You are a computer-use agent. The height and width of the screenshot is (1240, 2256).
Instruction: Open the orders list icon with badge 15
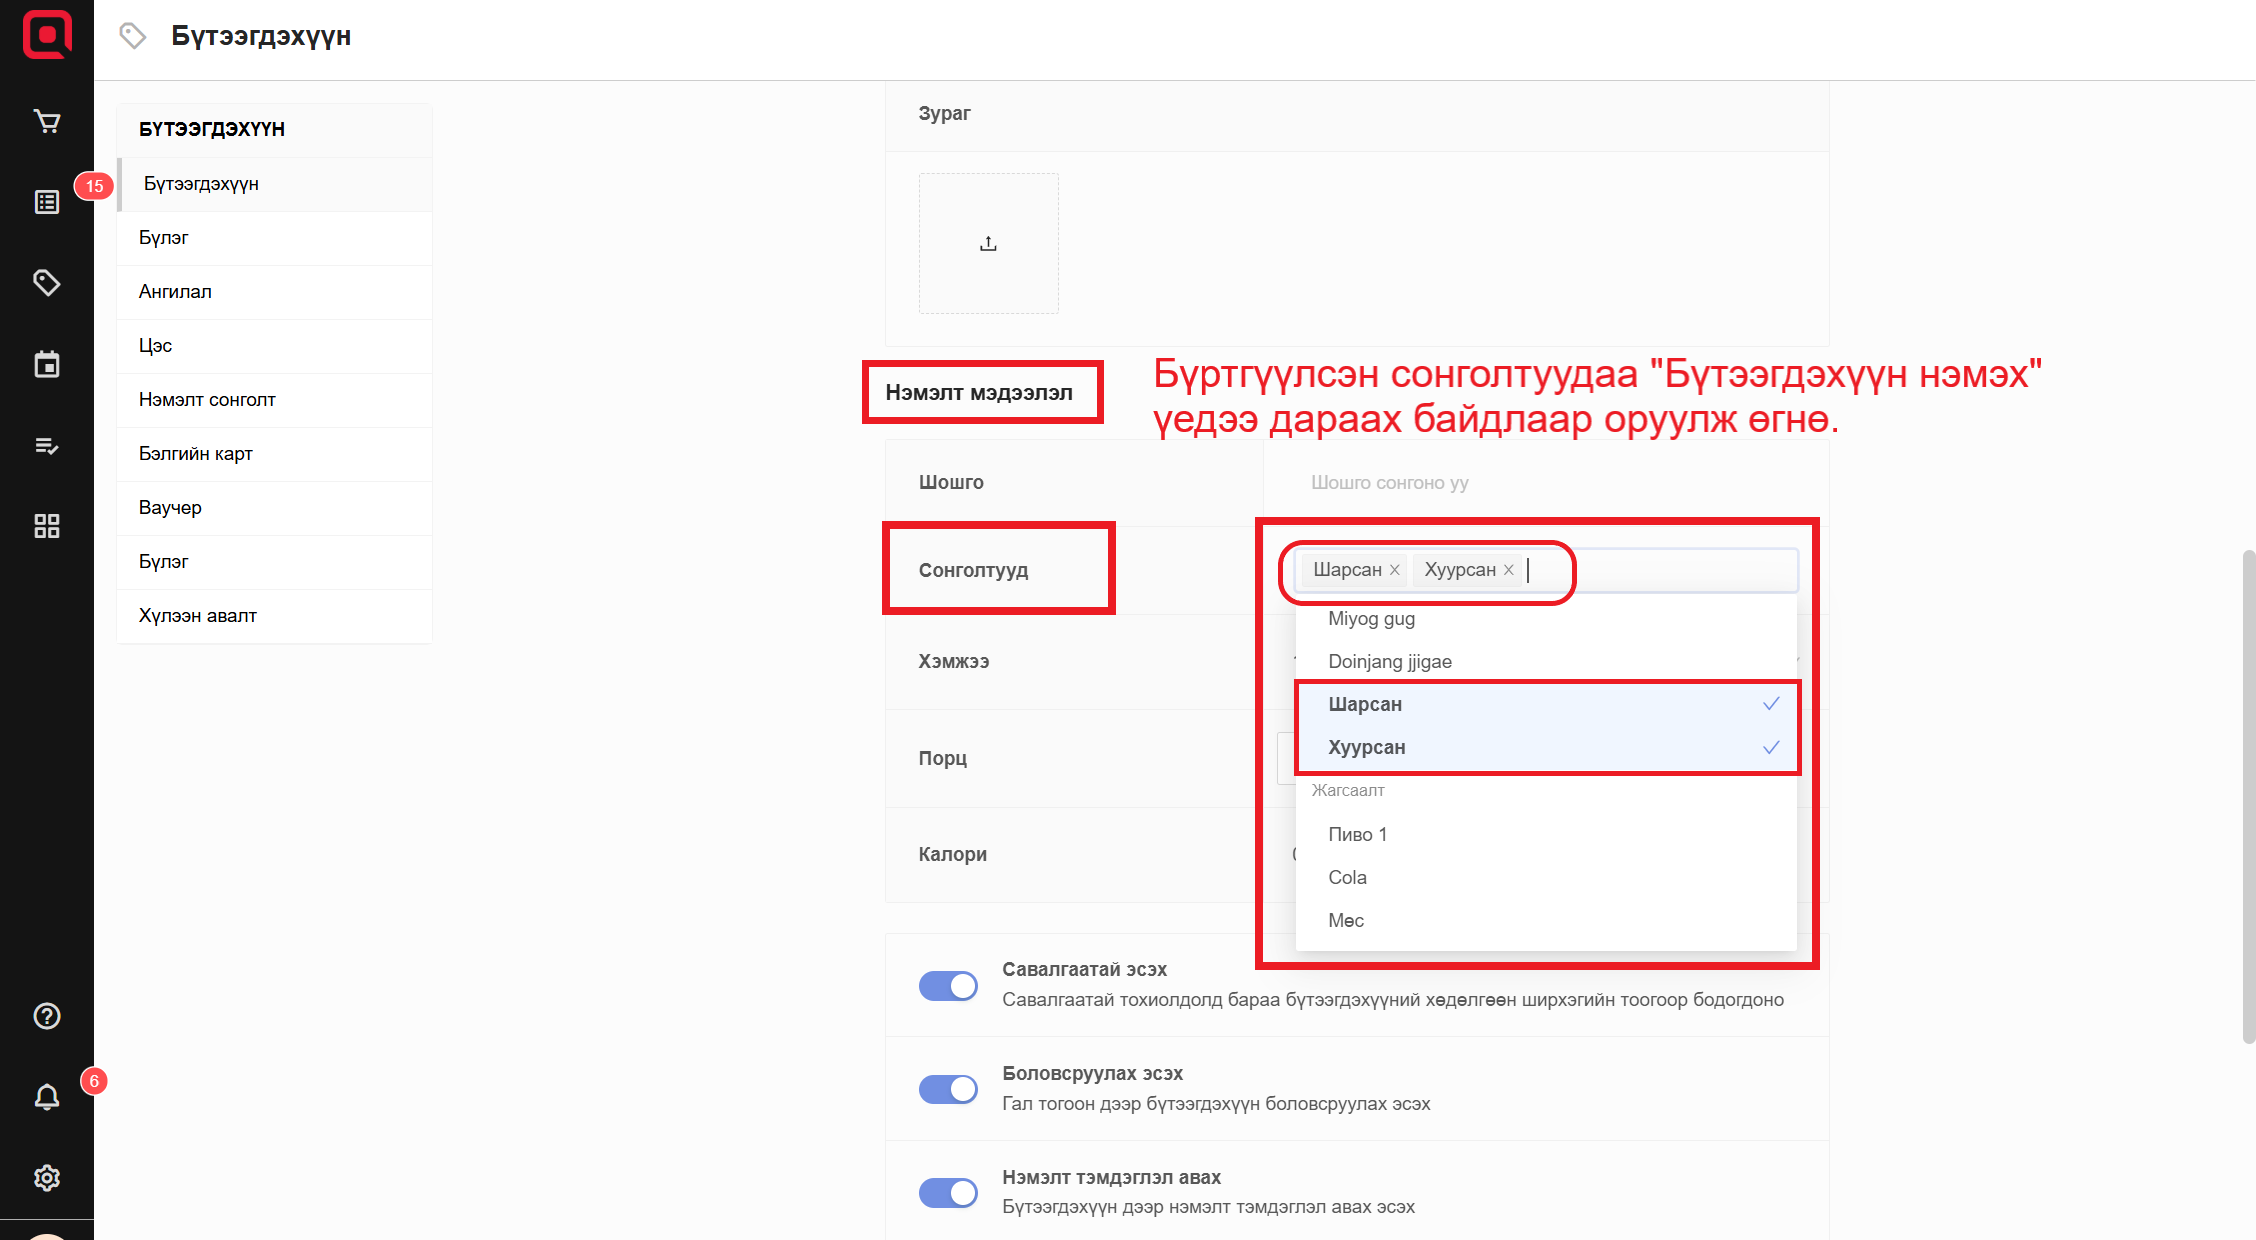47,202
